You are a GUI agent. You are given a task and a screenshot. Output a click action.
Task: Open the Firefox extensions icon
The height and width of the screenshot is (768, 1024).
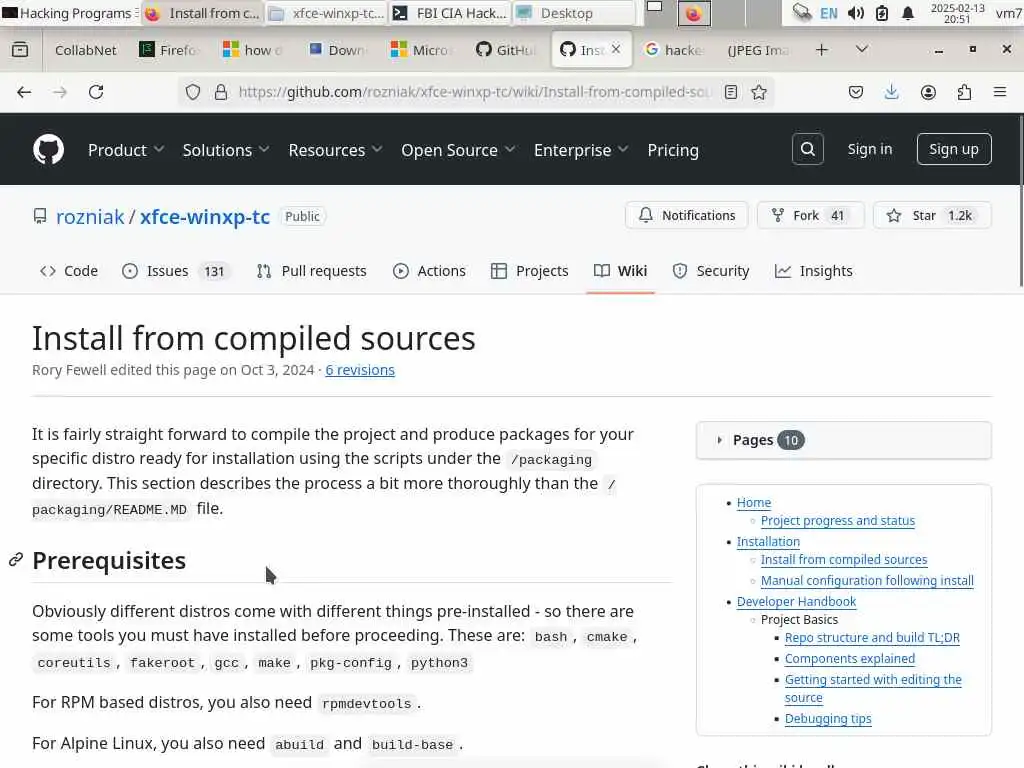[964, 92]
